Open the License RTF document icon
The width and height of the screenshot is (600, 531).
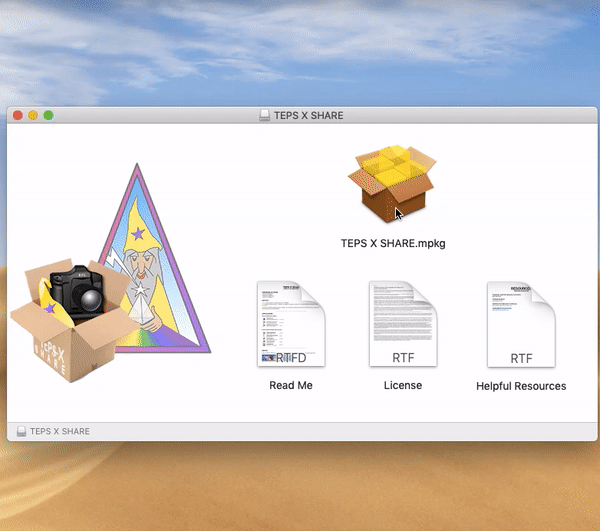pos(403,324)
